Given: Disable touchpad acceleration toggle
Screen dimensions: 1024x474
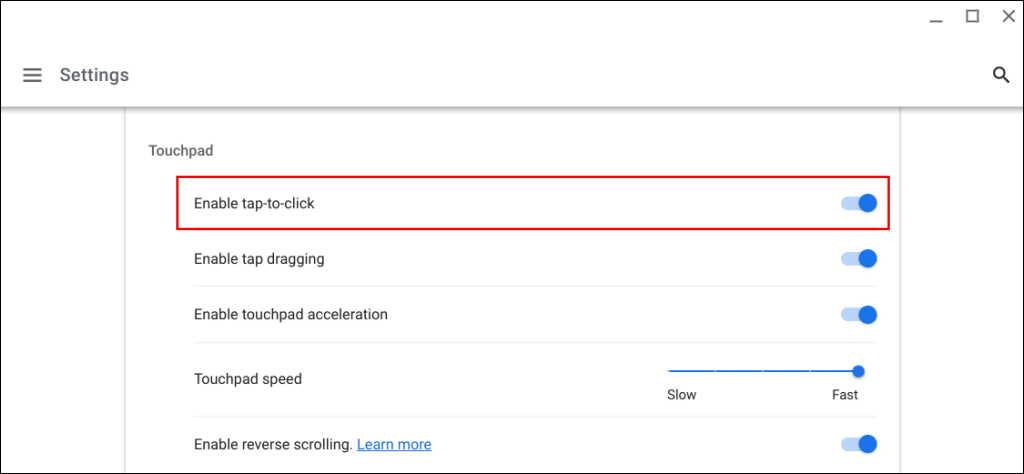Looking at the screenshot, I should [859, 314].
